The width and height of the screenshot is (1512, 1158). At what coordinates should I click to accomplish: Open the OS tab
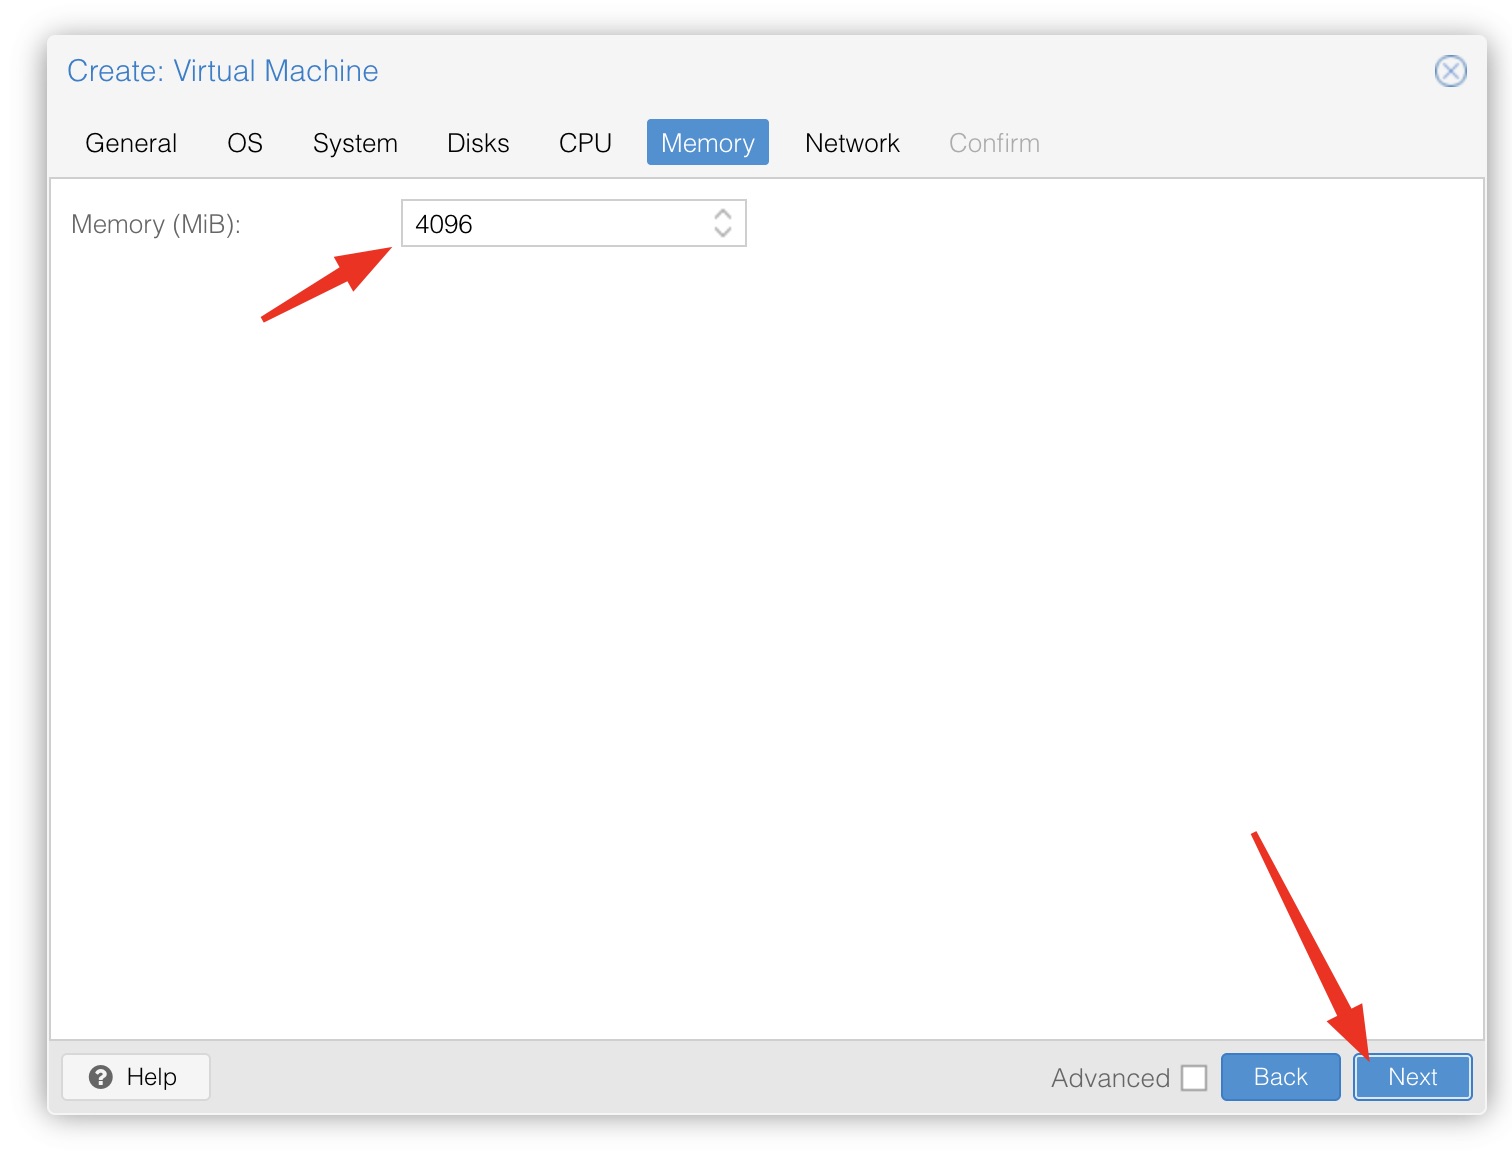pos(244,143)
